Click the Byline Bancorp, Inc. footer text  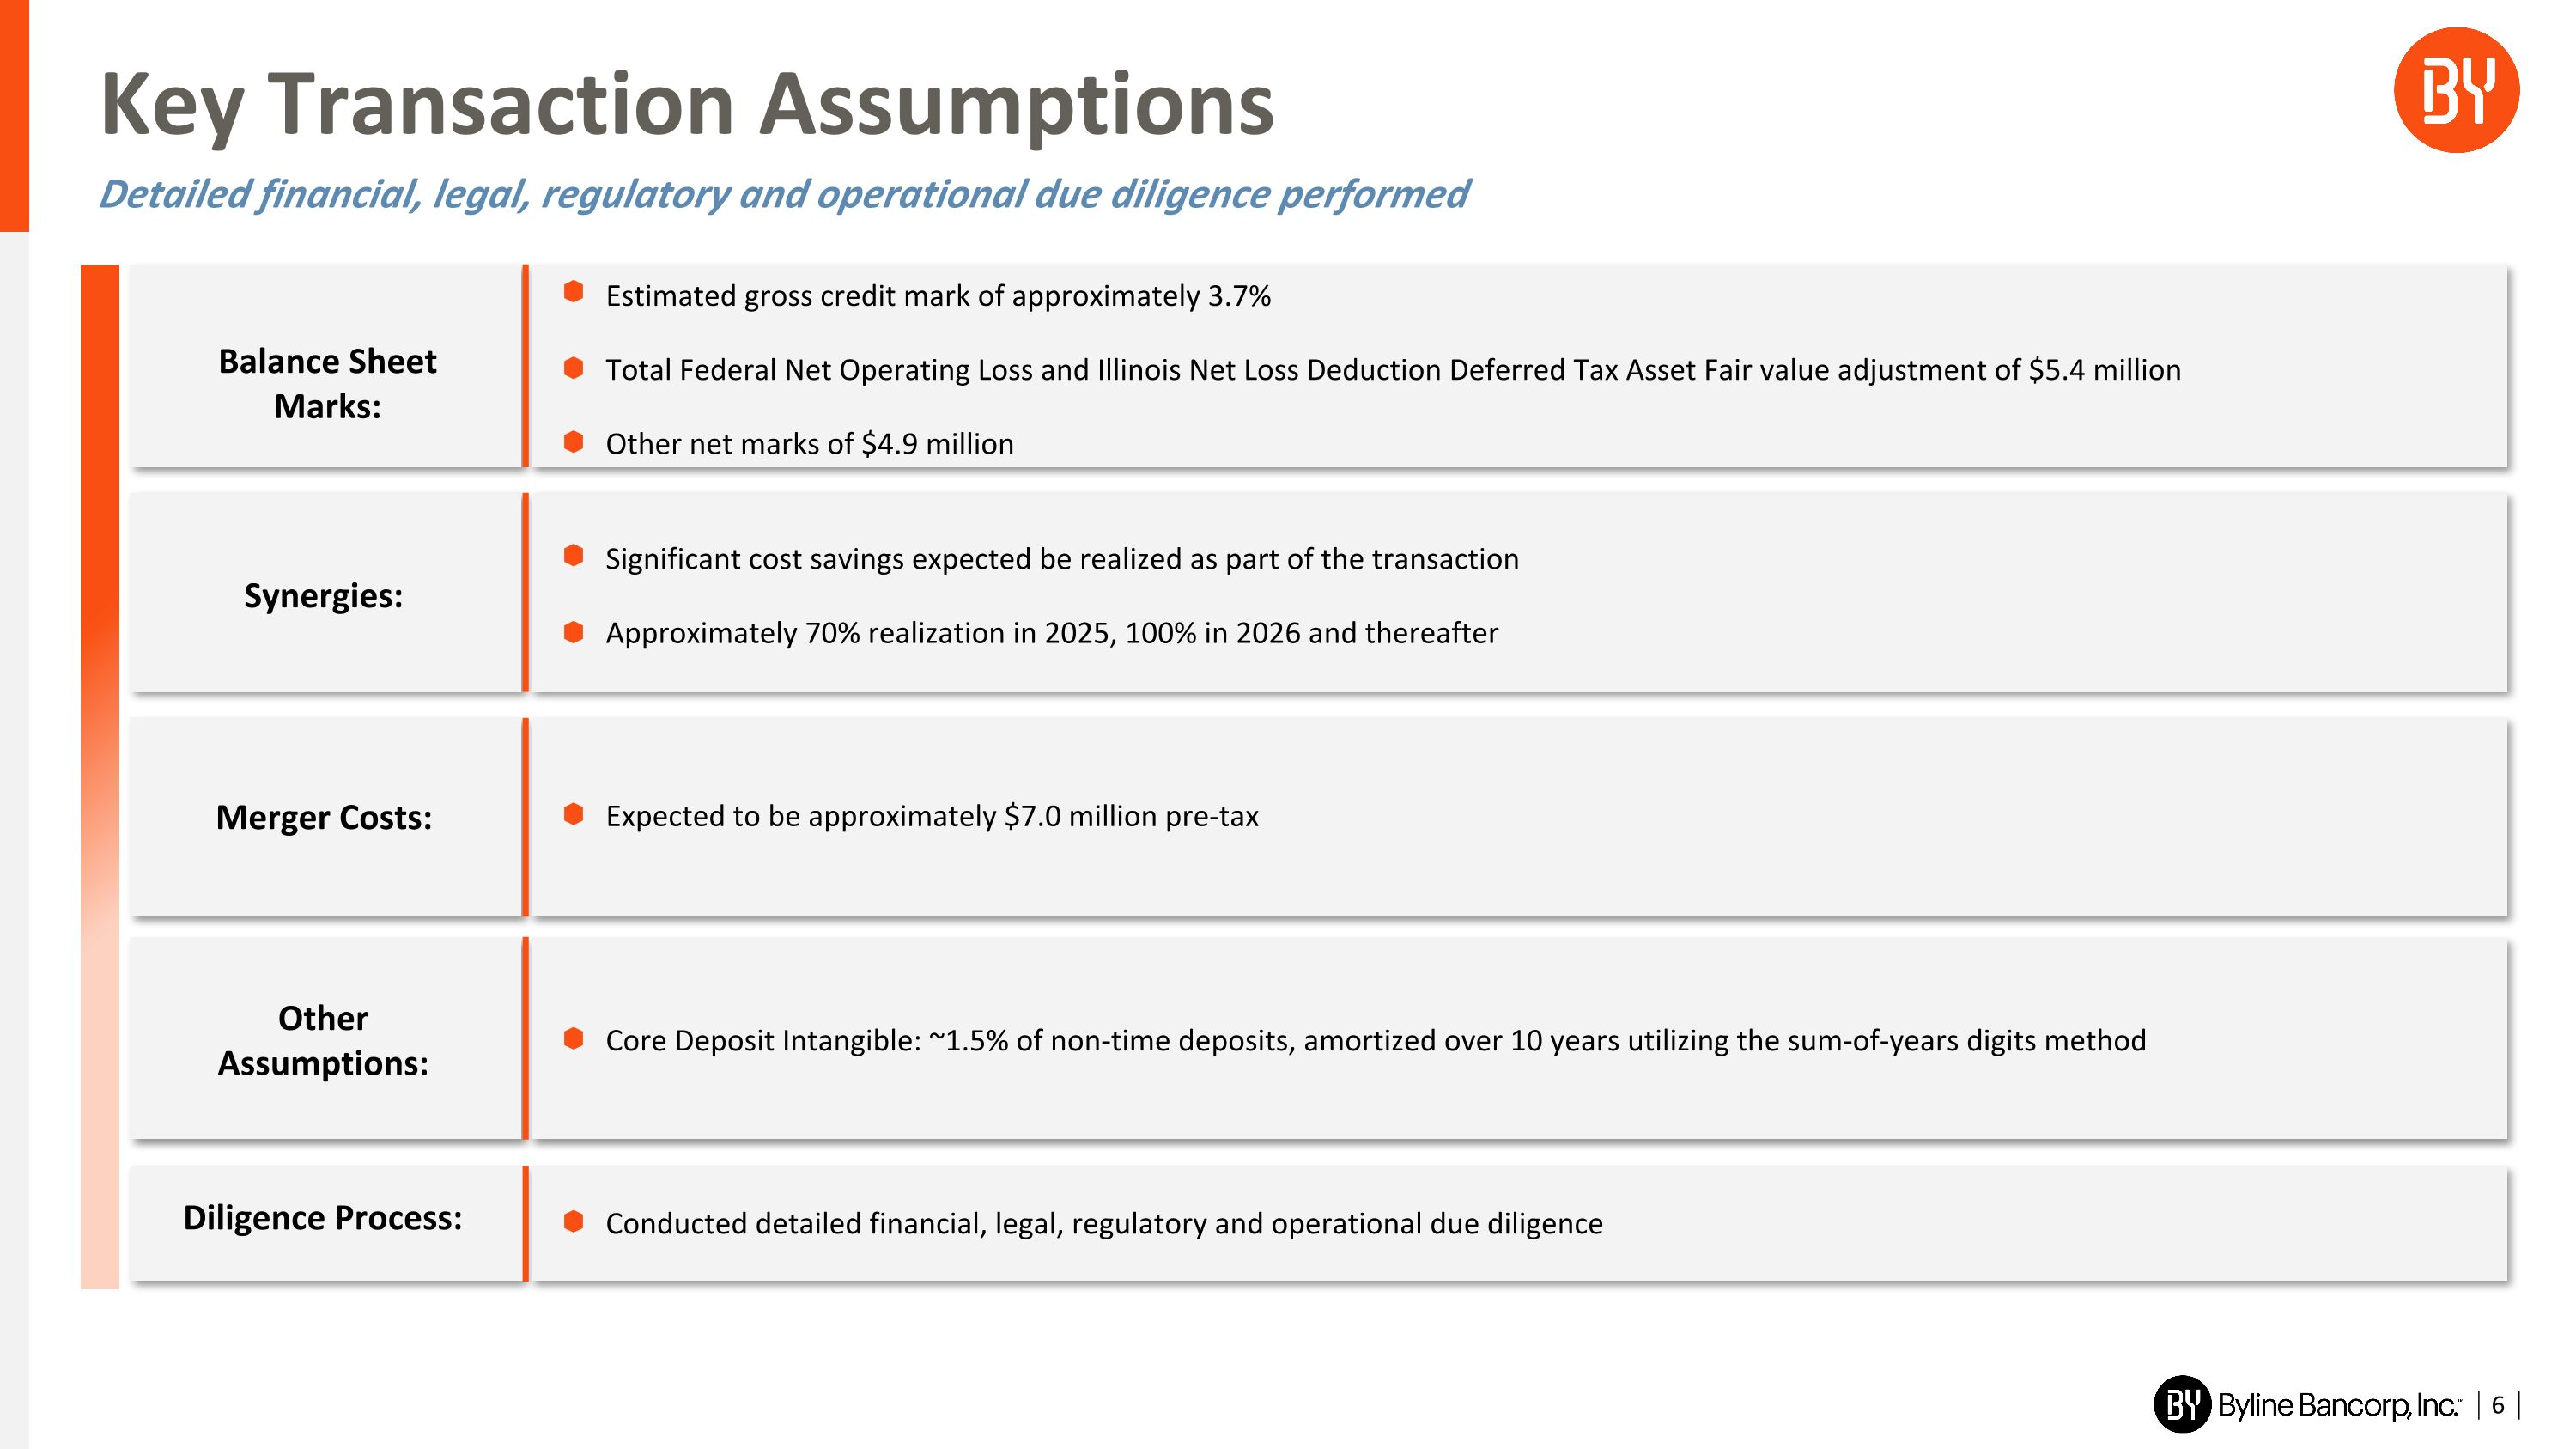click(2337, 1405)
